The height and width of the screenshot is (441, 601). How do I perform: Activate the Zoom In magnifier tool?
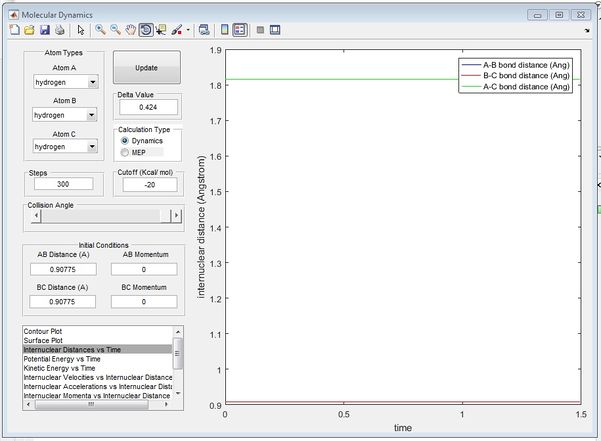100,30
